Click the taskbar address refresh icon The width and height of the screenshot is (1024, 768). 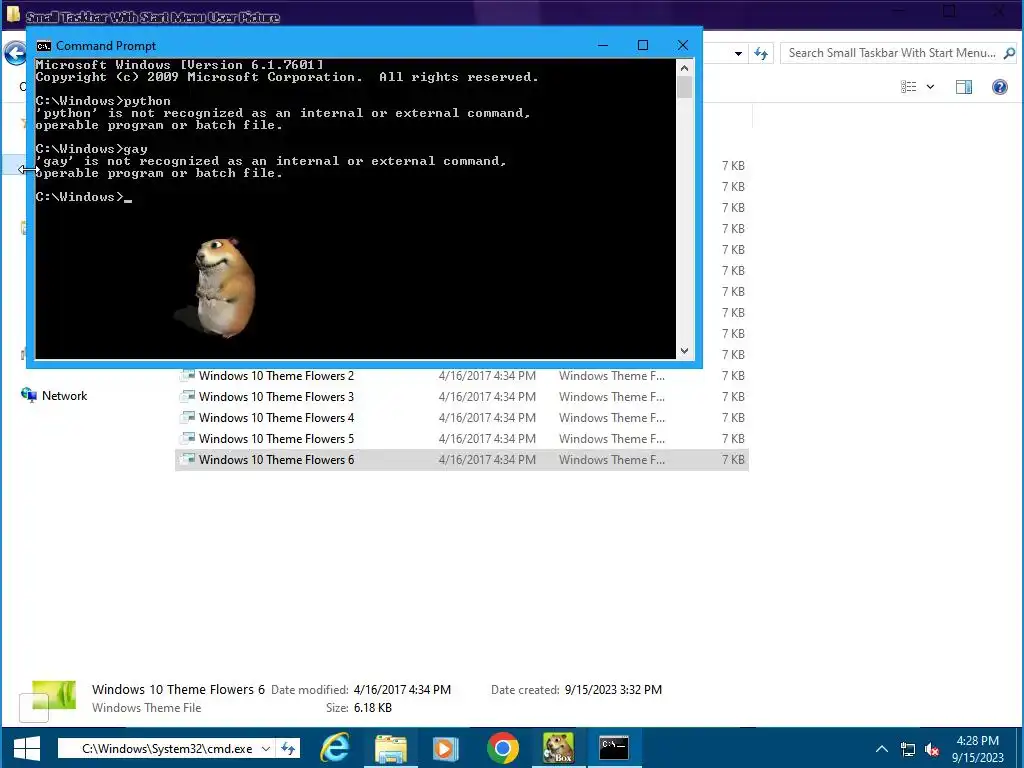[x=288, y=748]
